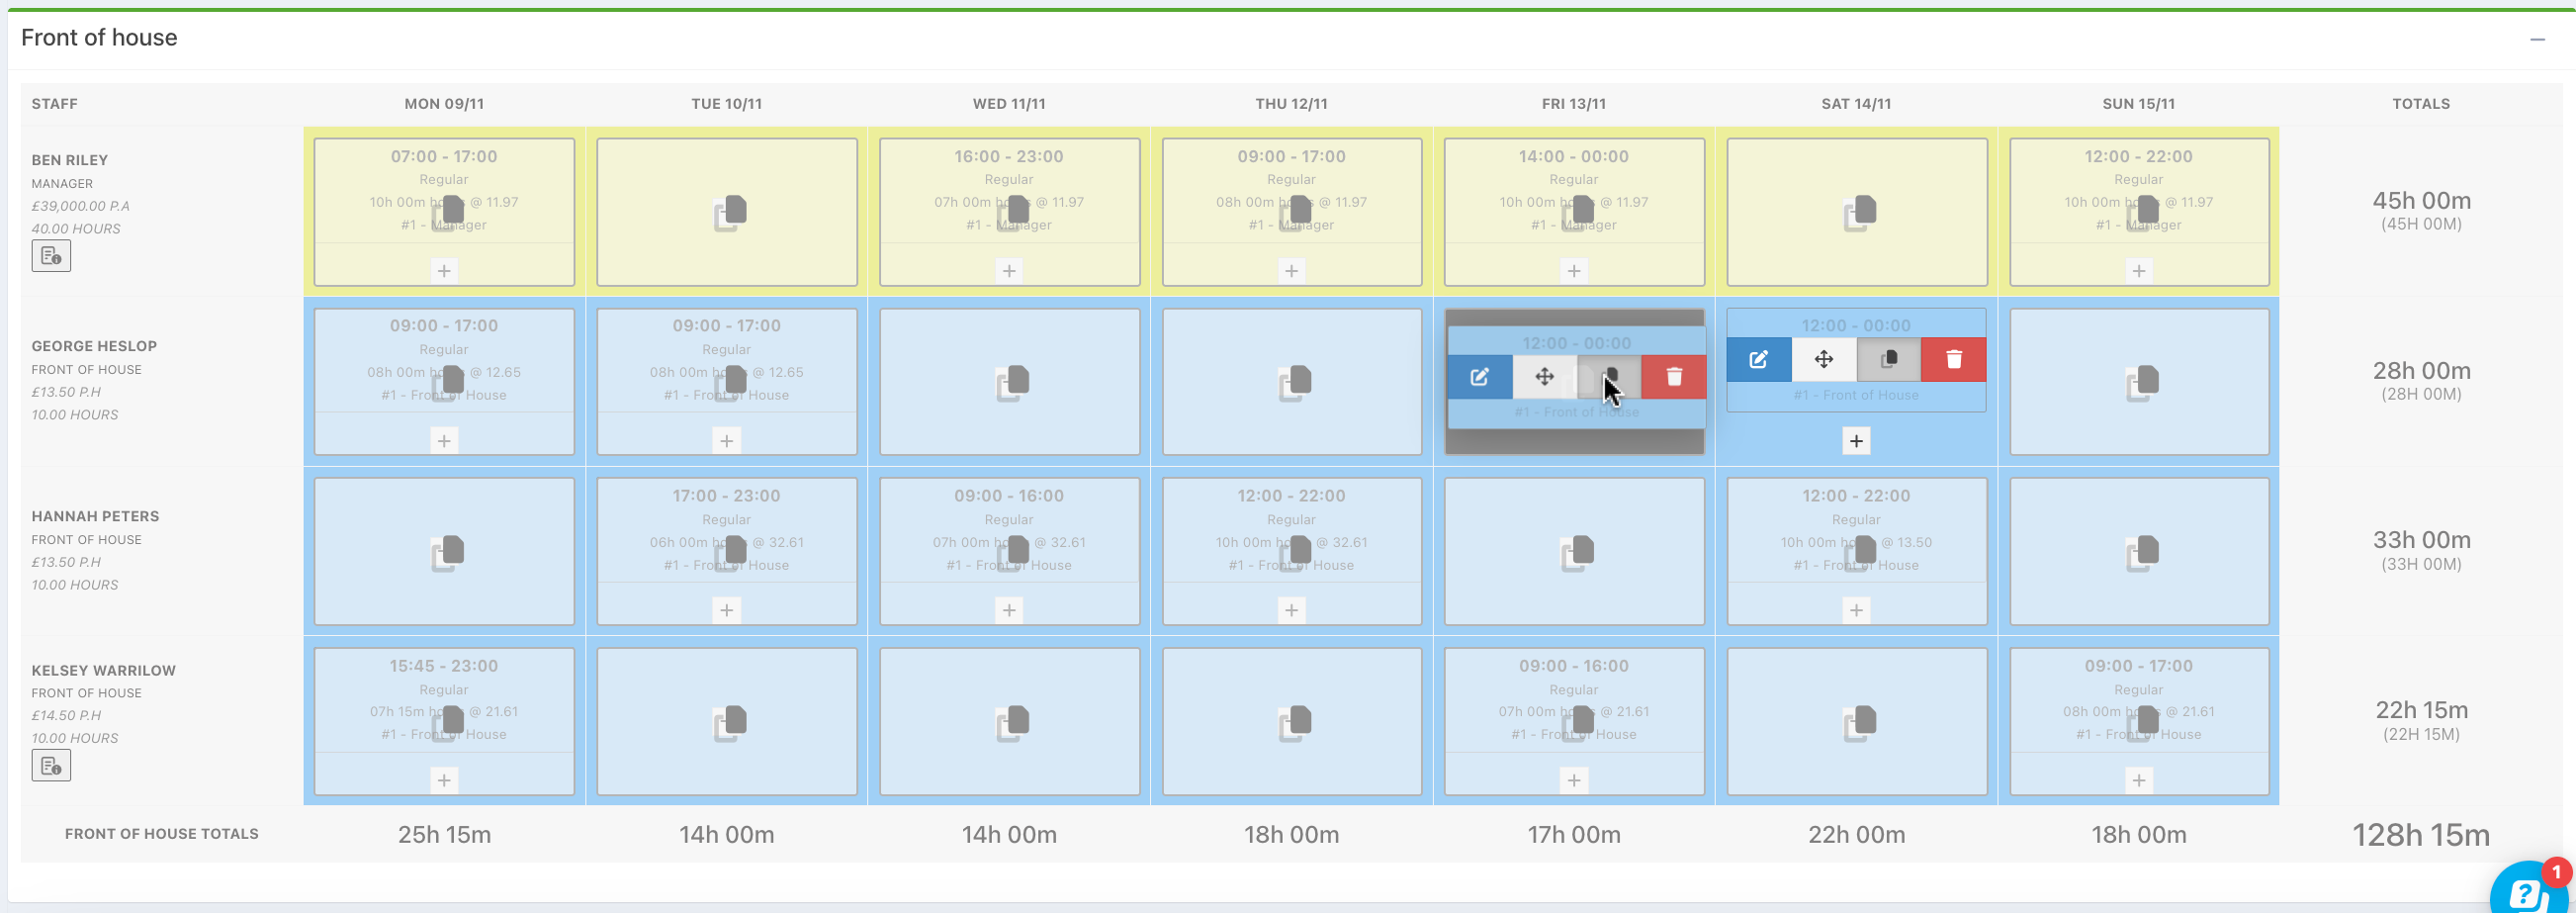Delete George Heslop's Saturday shift
The height and width of the screenshot is (913, 2576).
coord(1954,360)
